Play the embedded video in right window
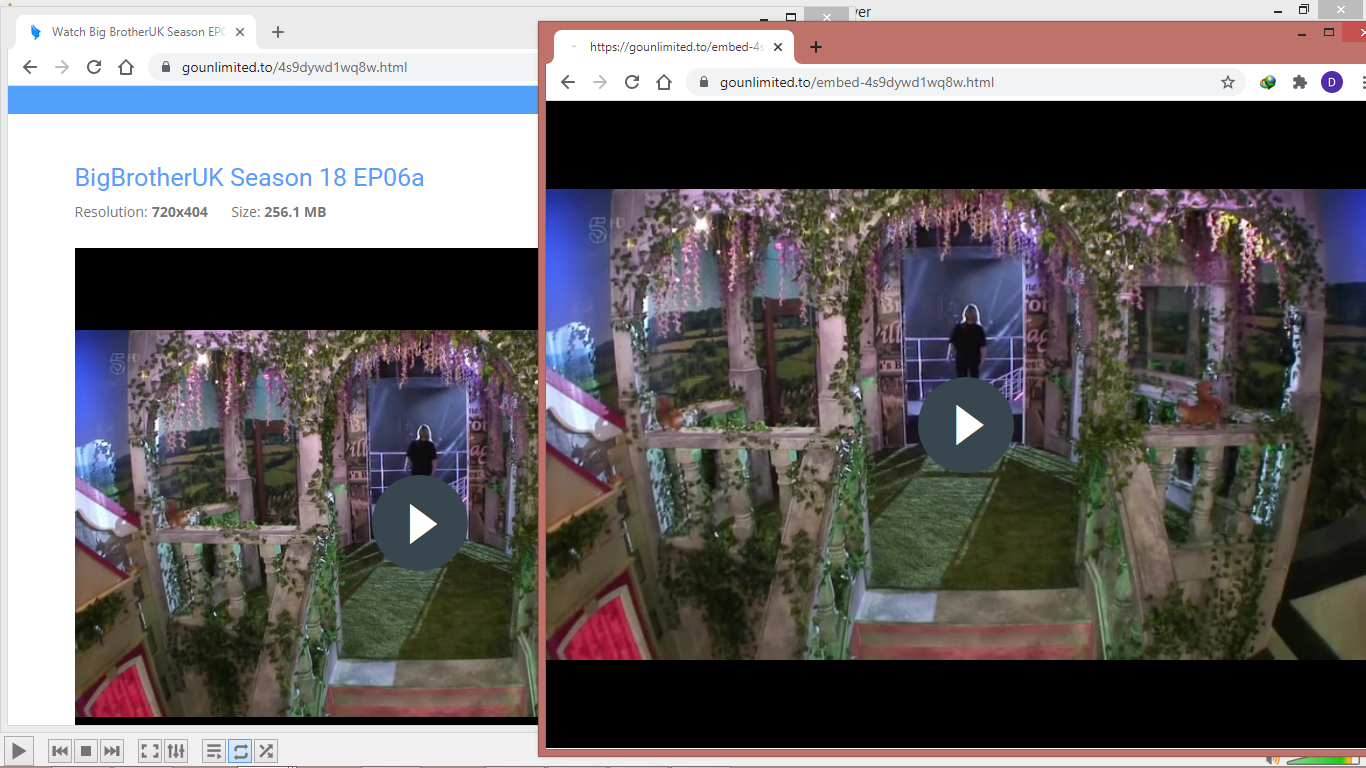 tap(965, 425)
